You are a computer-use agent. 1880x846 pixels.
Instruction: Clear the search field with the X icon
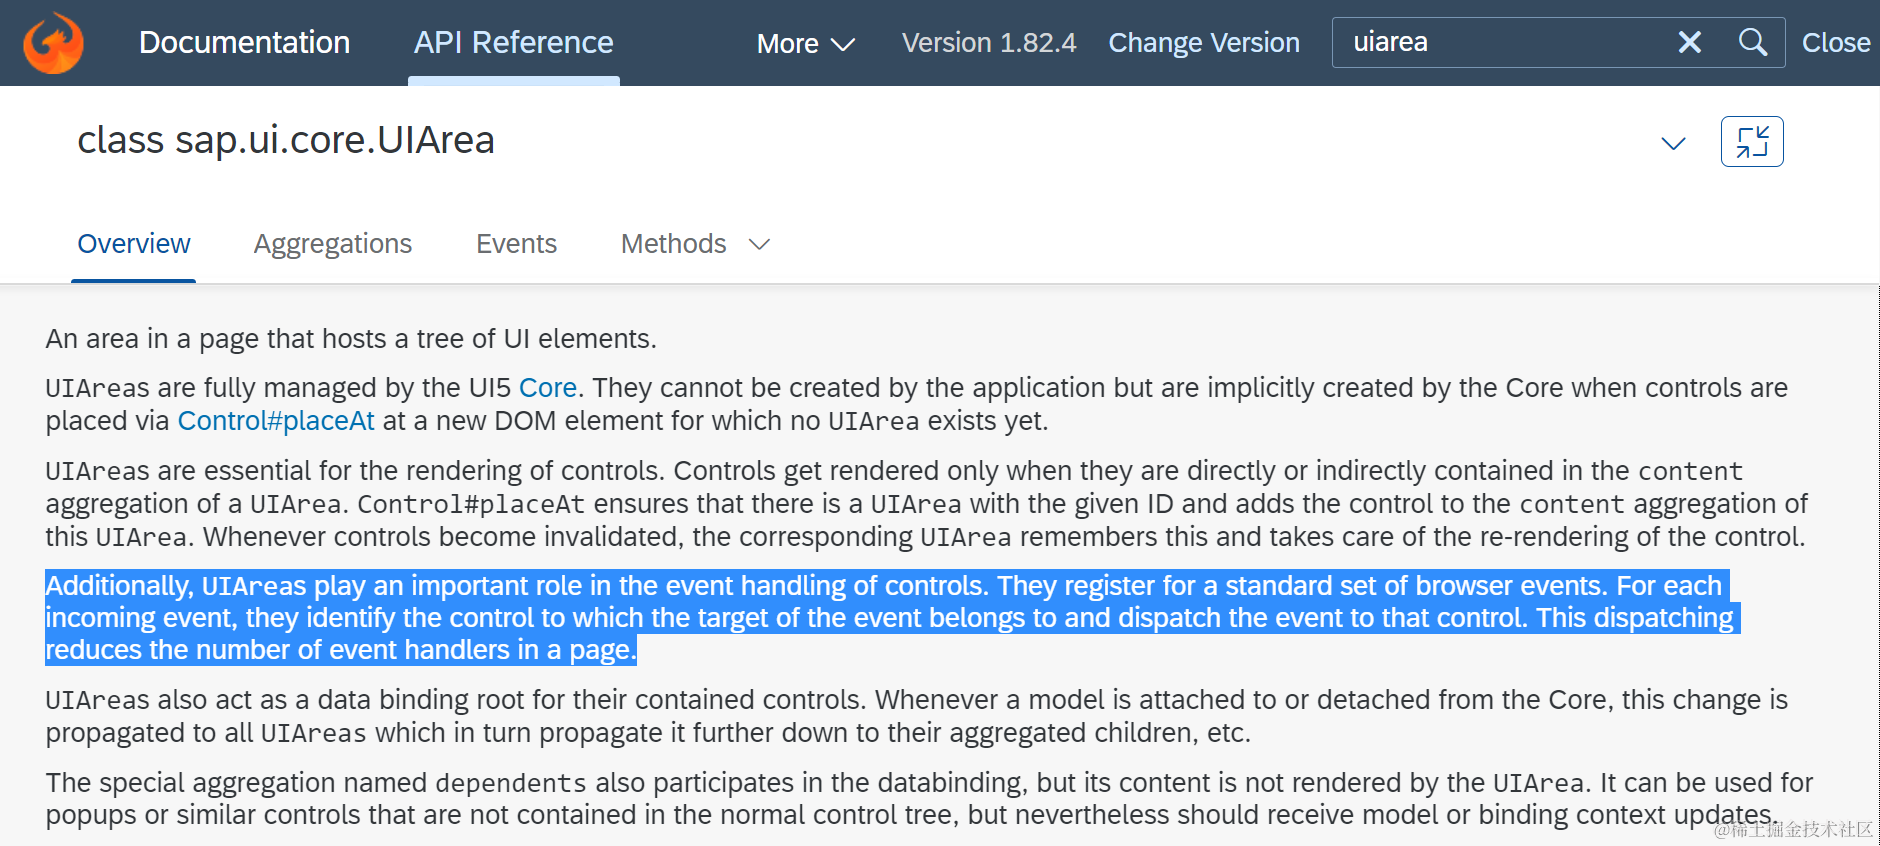coord(1689,42)
